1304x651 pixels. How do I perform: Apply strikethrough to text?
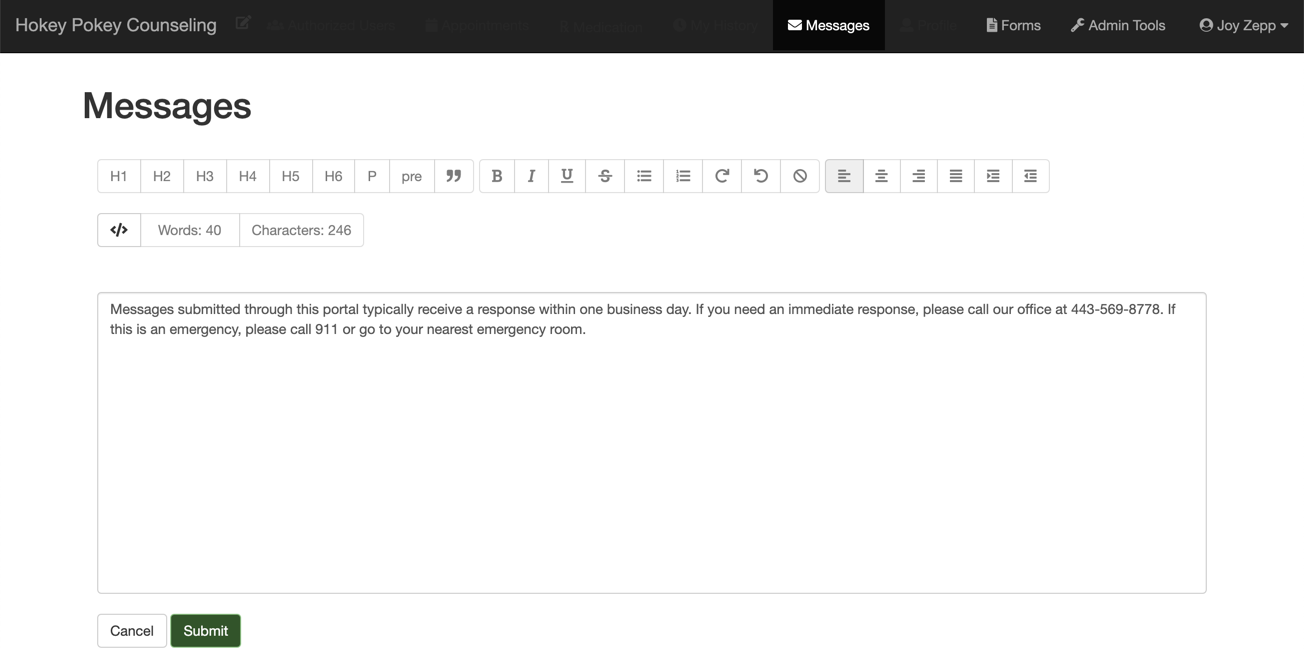click(x=605, y=176)
